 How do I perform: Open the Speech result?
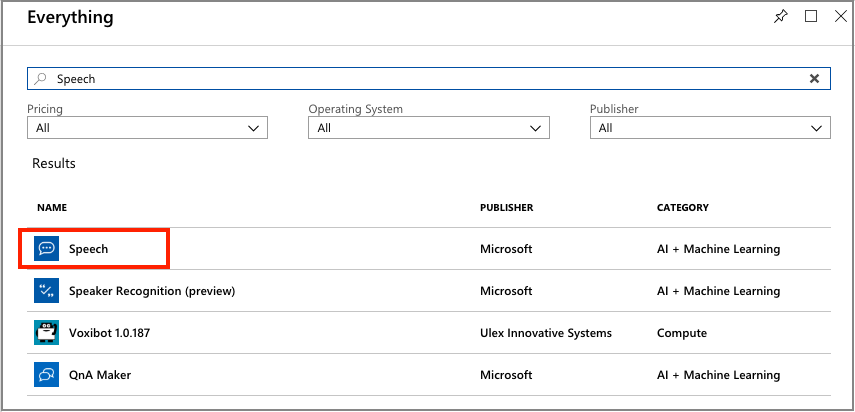[x=89, y=249]
